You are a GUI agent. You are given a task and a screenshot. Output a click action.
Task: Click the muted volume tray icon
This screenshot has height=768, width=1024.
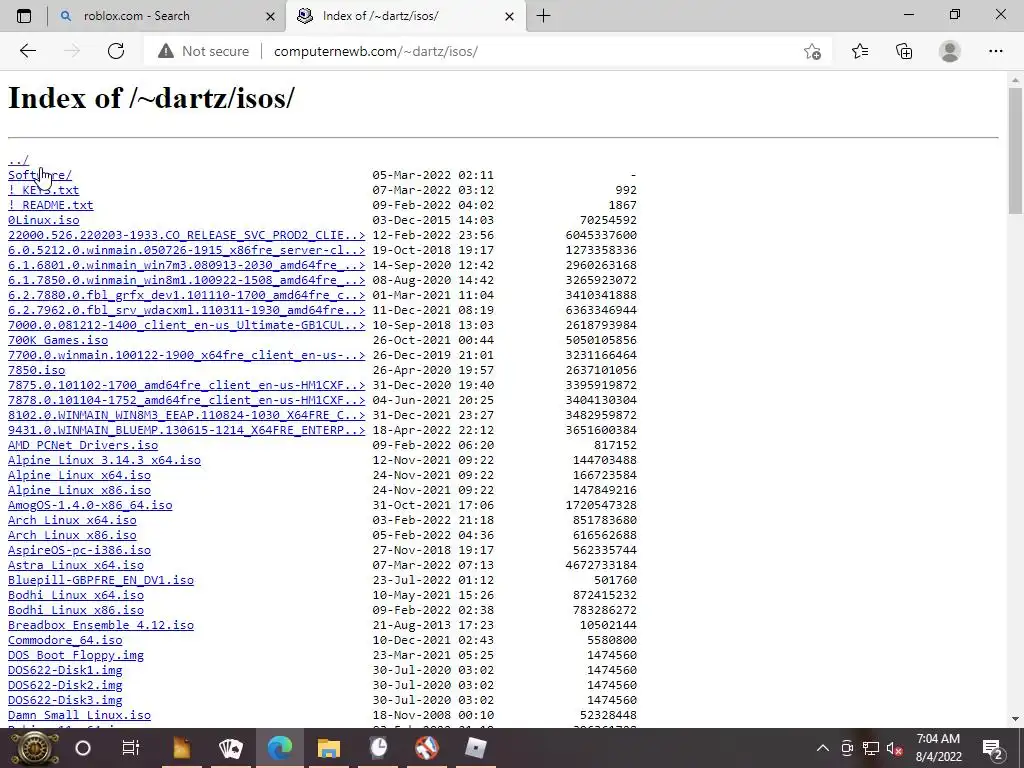(x=895, y=748)
